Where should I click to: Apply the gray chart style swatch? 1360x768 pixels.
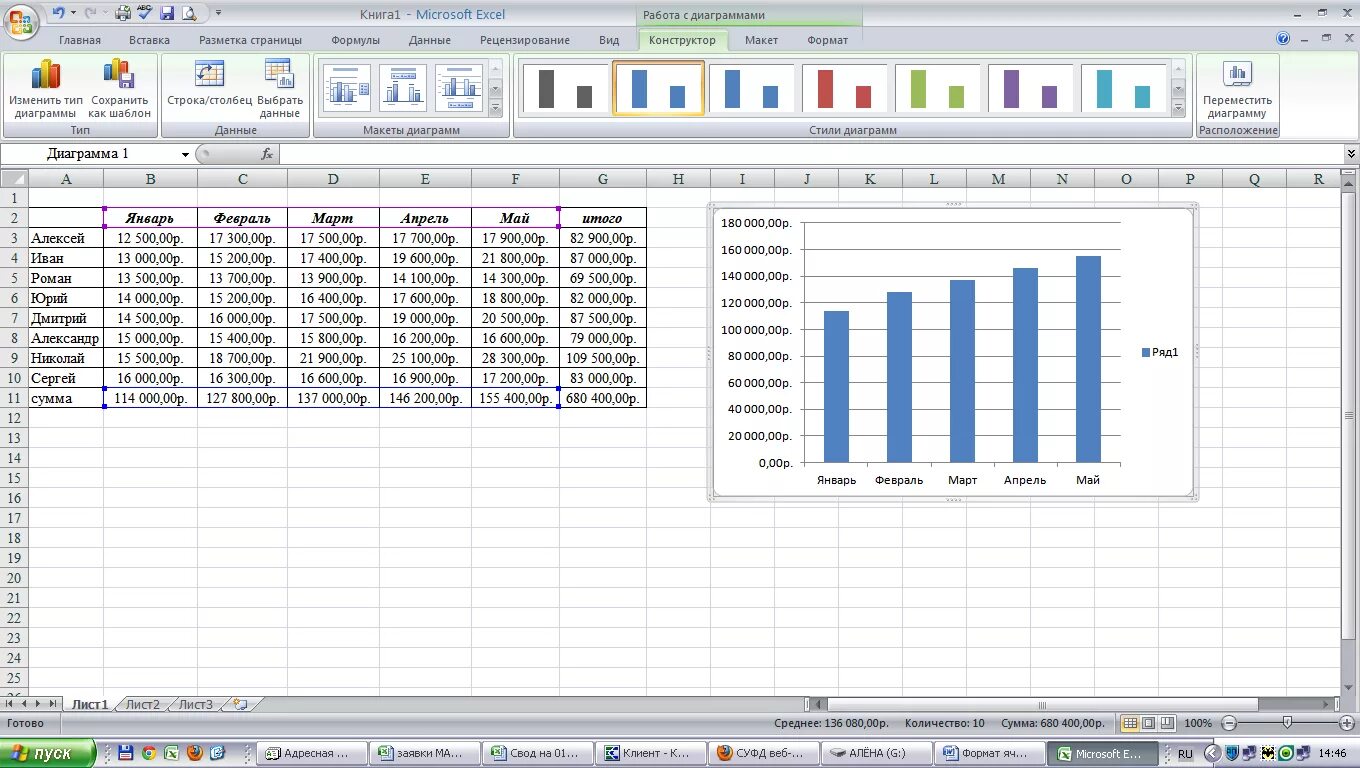click(565, 89)
